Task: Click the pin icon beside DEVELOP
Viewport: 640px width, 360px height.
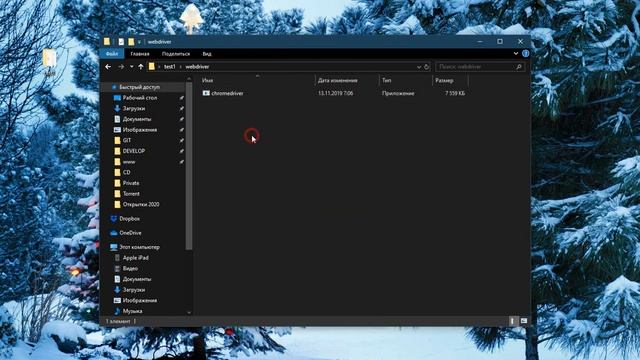Action: [x=182, y=151]
